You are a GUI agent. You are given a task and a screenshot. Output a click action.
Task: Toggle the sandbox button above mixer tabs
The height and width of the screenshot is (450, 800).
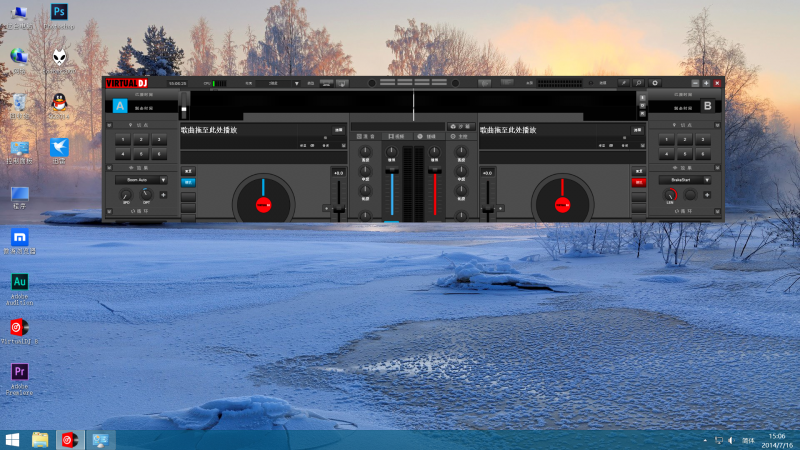pyautogui.click(x=461, y=126)
